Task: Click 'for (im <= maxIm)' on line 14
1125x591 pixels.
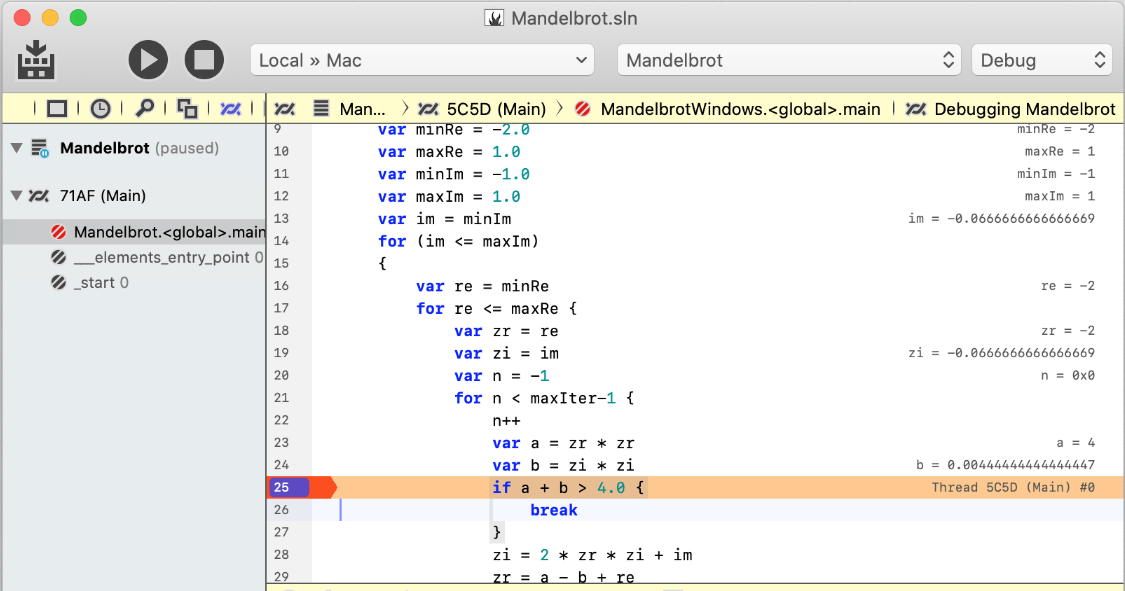Action: (x=458, y=241)
